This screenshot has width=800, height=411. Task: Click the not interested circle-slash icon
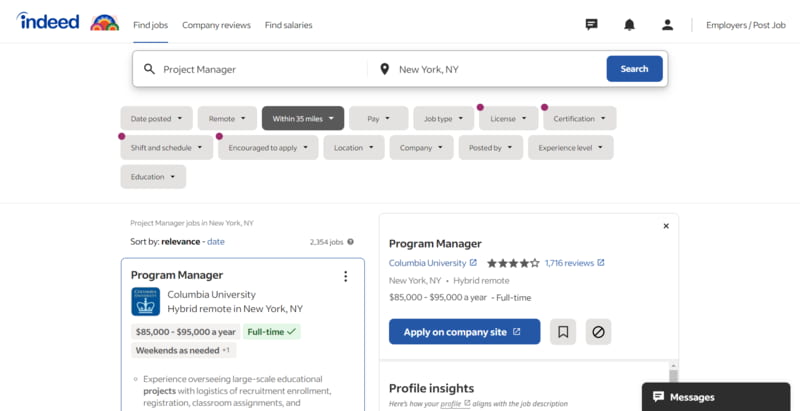click(x=598, y=332)
